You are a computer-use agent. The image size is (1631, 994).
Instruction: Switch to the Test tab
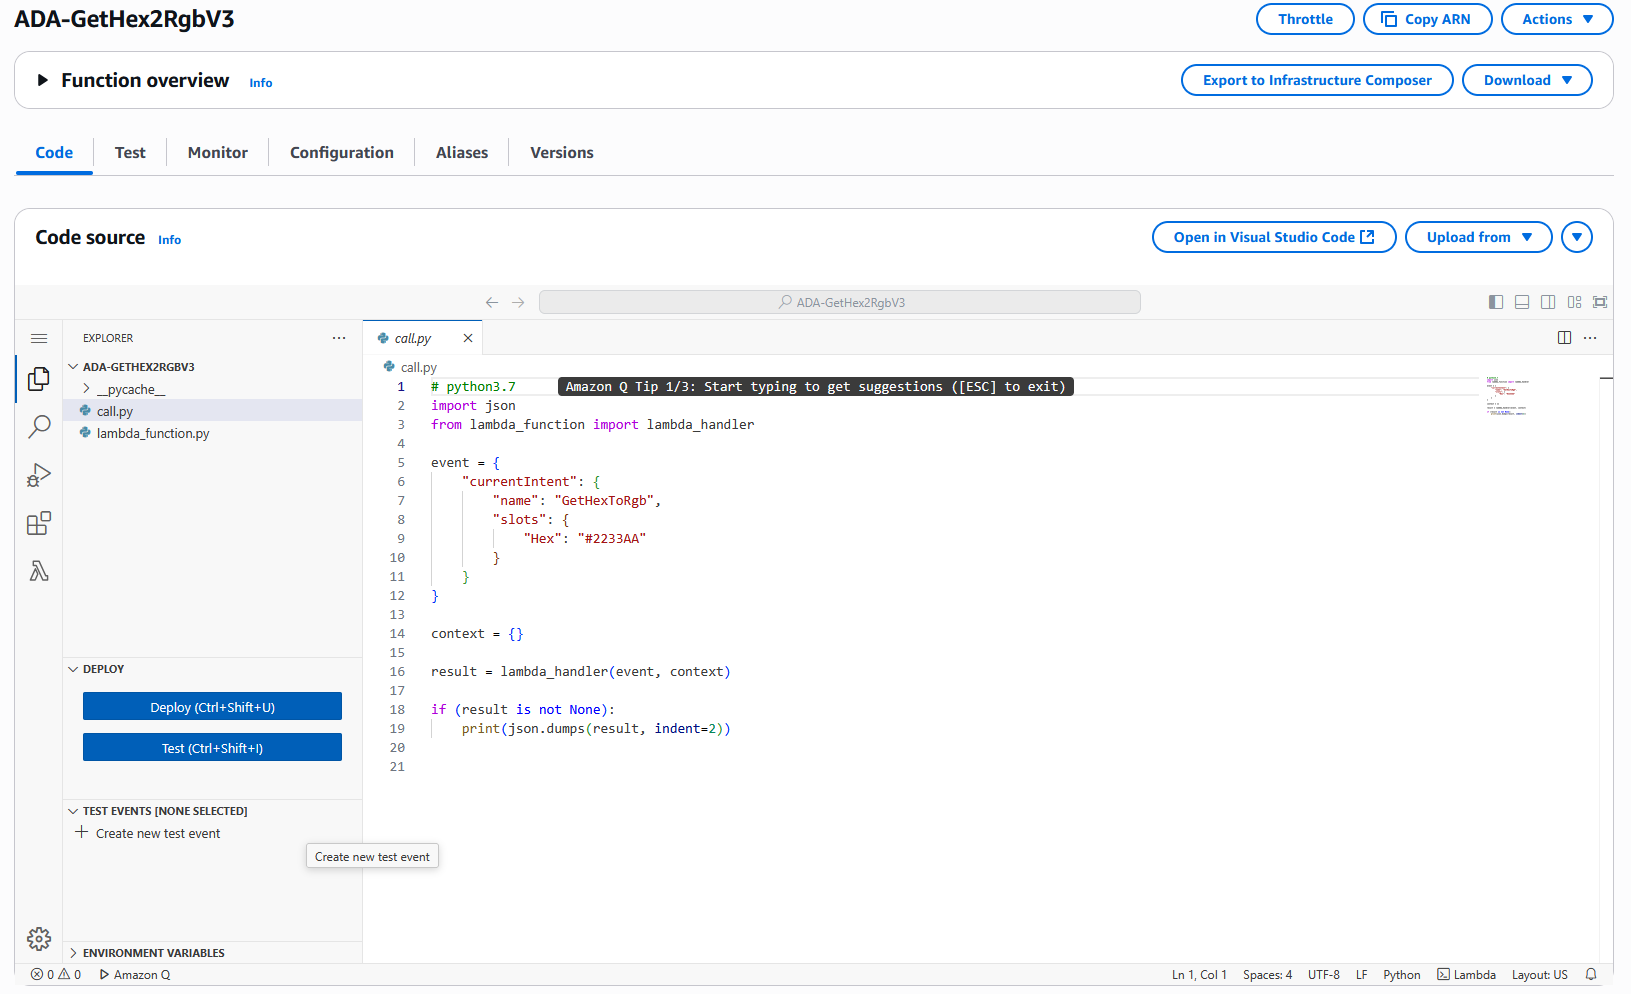130,153
